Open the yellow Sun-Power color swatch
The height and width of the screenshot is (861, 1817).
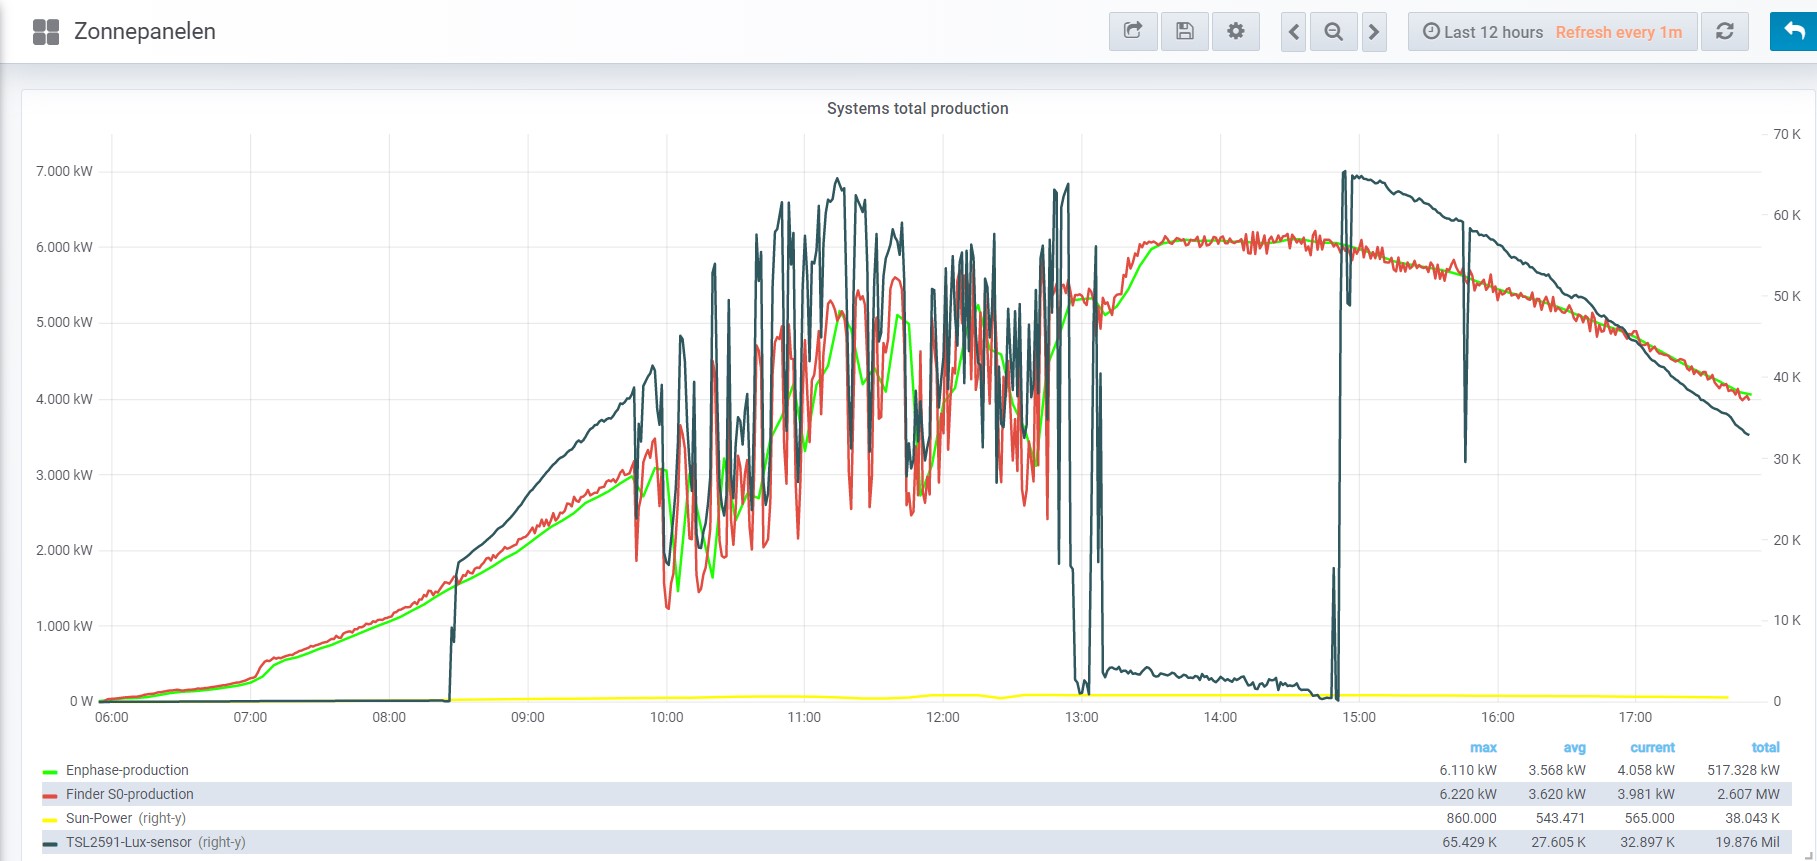(x=50, y=820)
